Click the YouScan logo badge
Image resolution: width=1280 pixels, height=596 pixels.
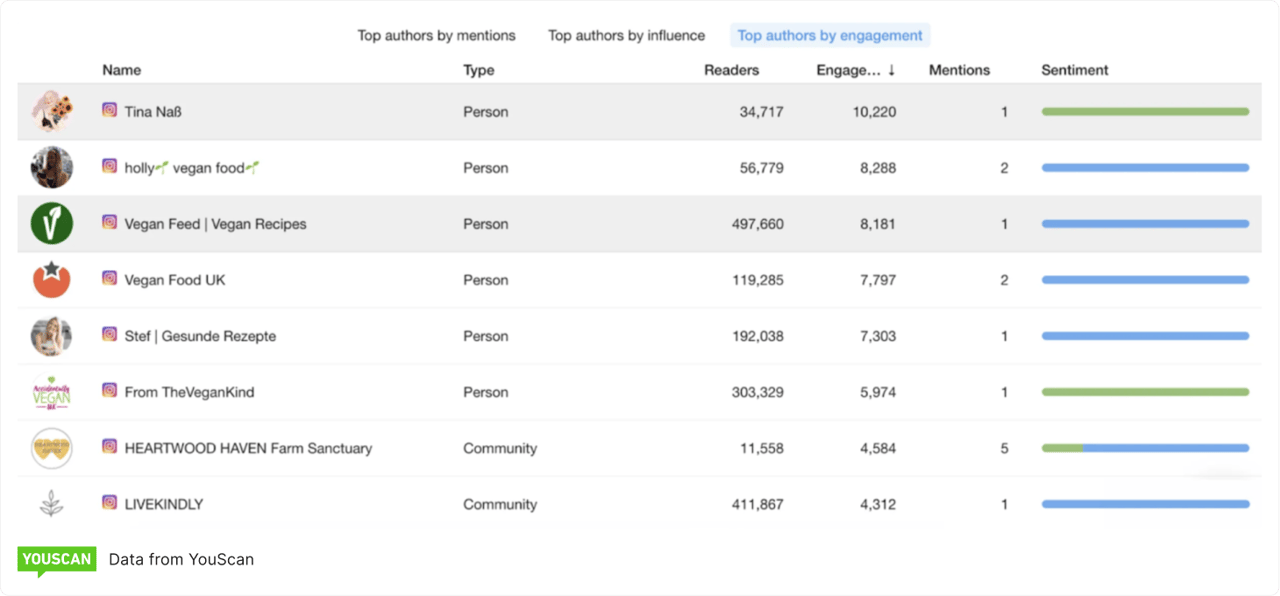56,561
